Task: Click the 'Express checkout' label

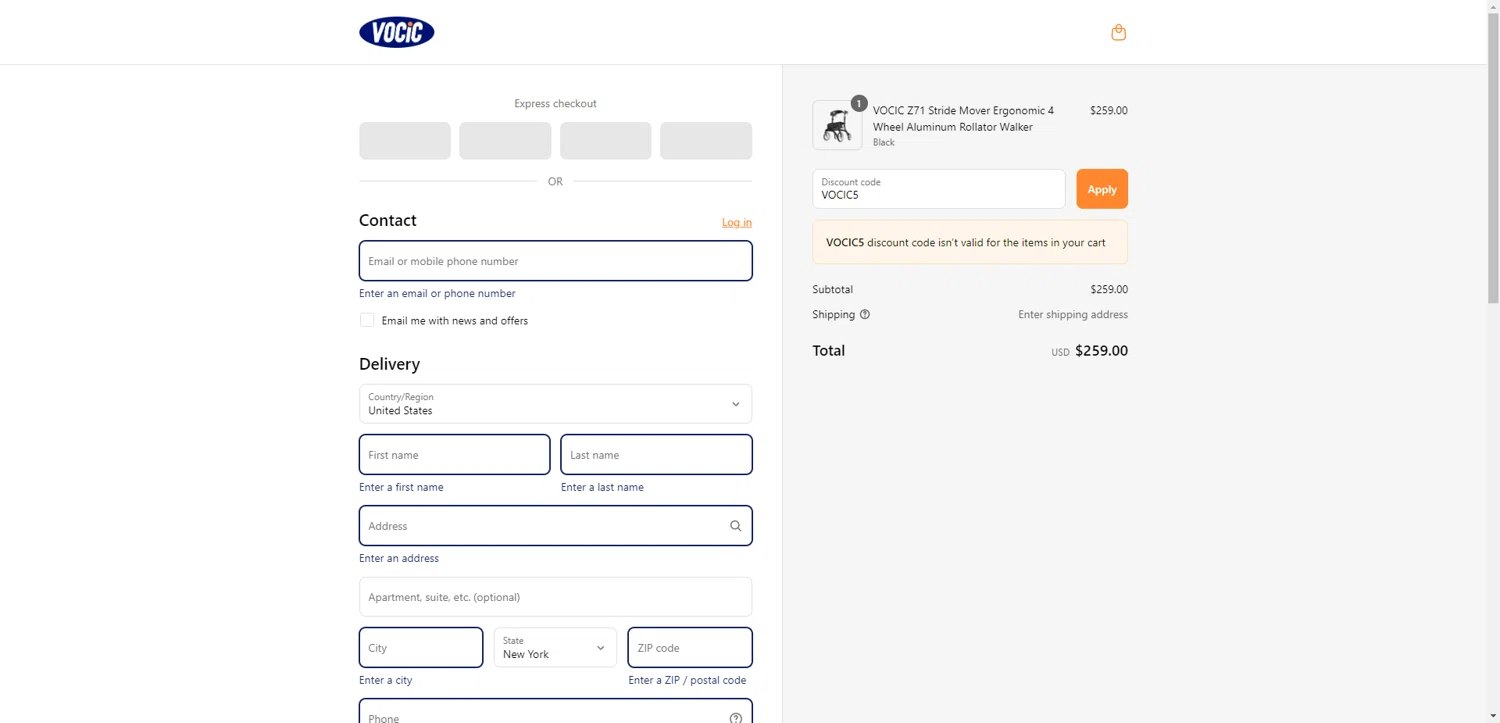Action: (555, 103)
